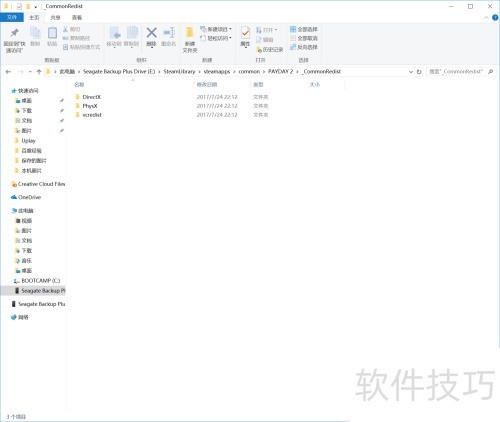
Task: Click the New folder icon
Action: (x=190, y=33)
